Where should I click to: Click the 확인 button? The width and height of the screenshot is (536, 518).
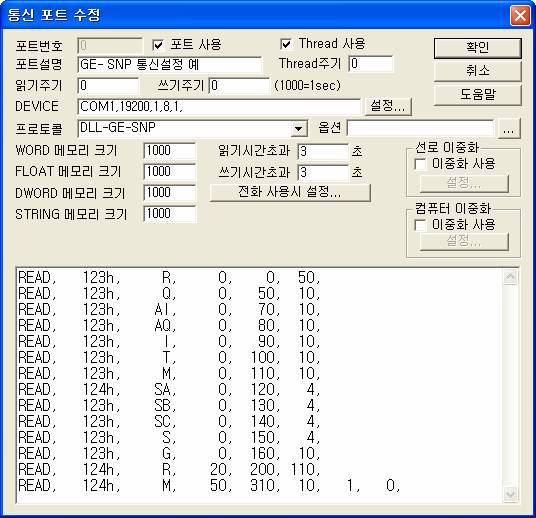tap(478, 48)
